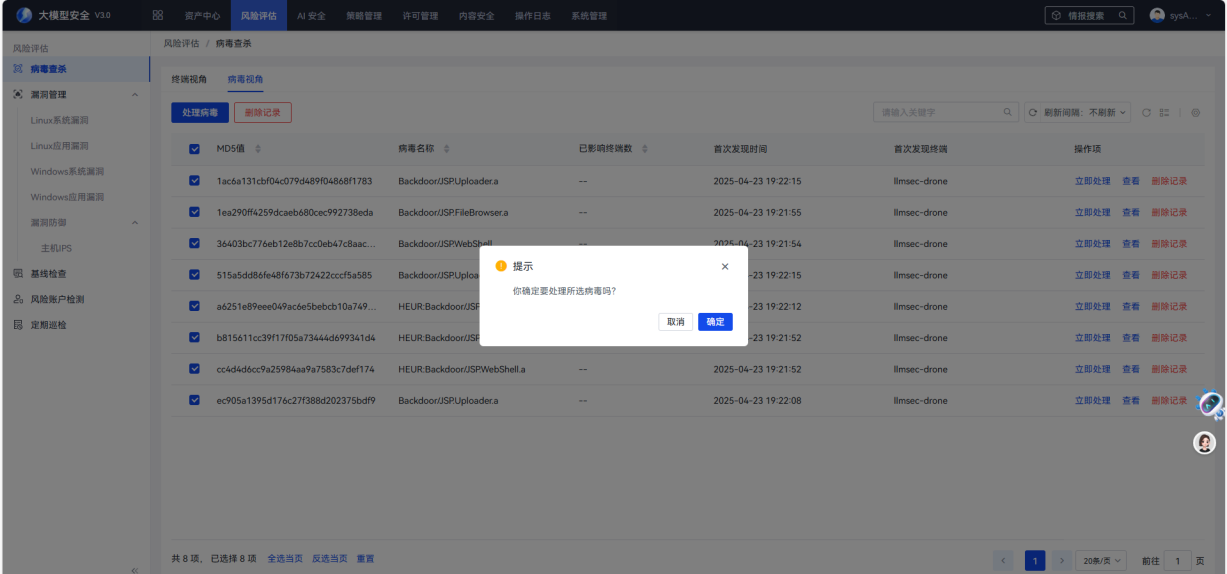Click the column layout icon beside refresh
The image size is (1227, 574).
(x=1164, y=113)
